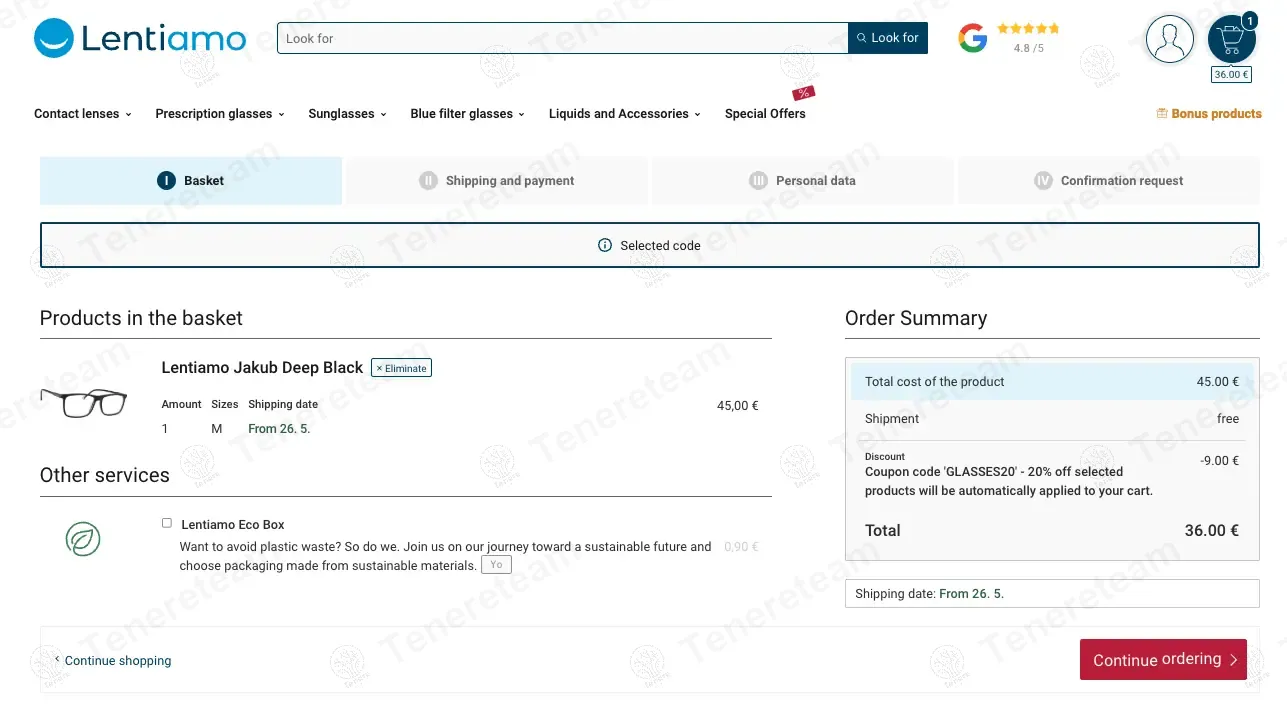Tick the Lentiamo Eco Box checkbox
This screenshot has height=711, width=1287.
pyautogui.click(x=167, y=523)
